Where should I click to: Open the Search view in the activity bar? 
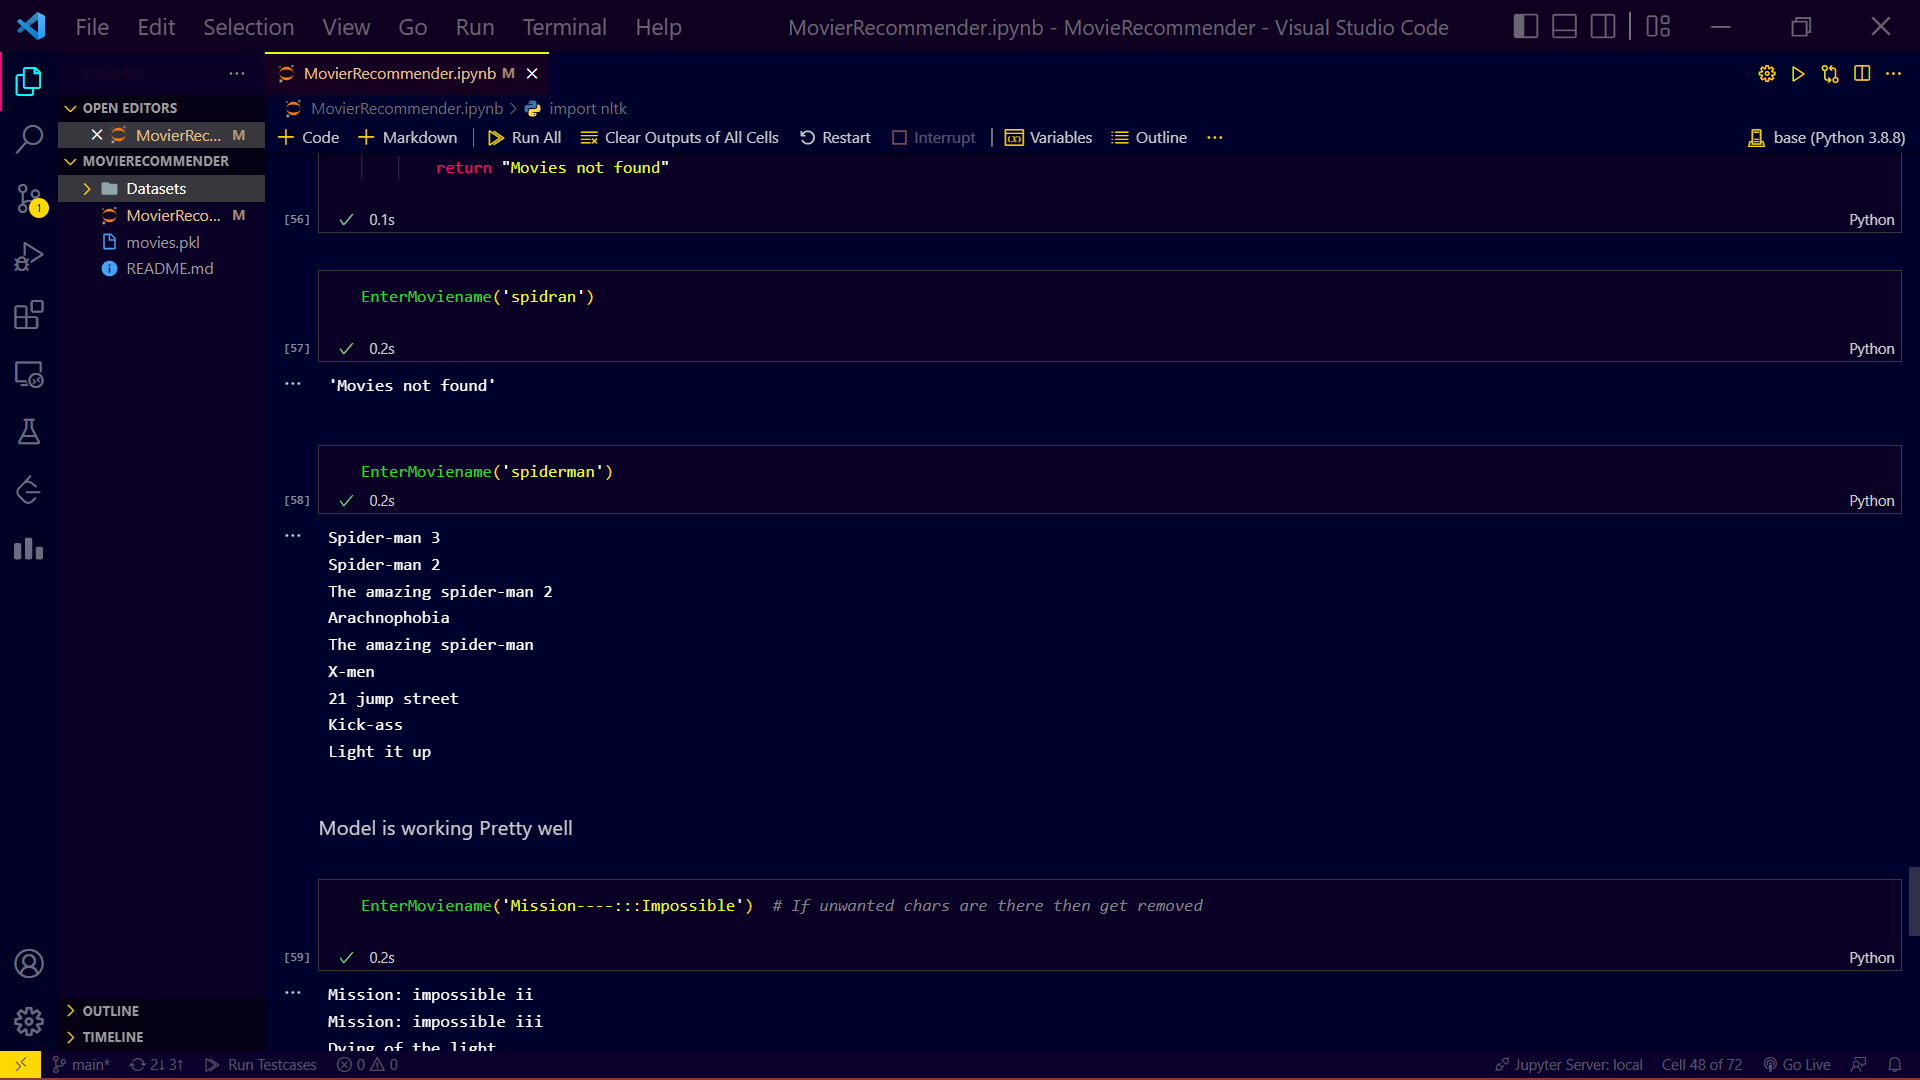[x=29, y=139]
